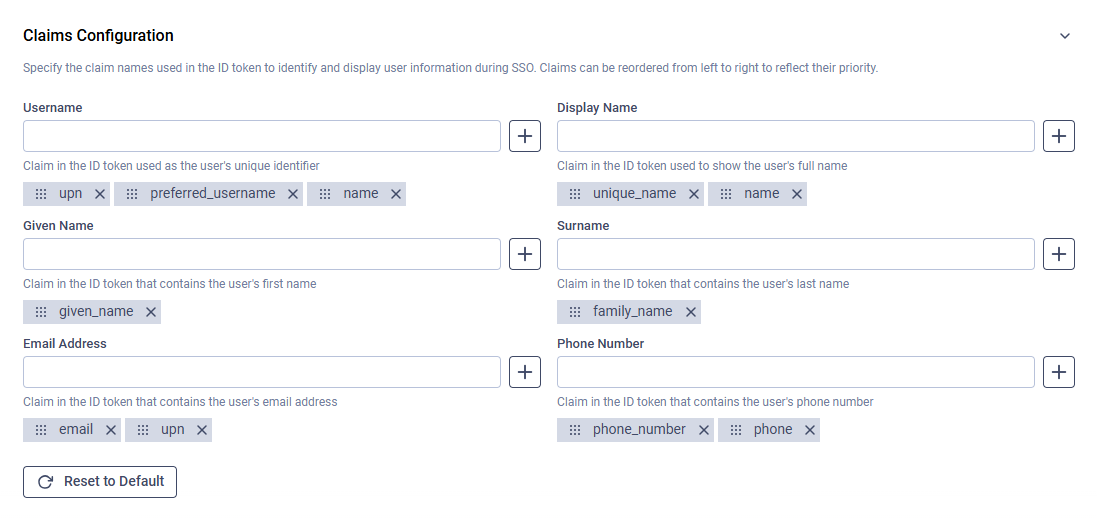
Task: Focus the Username claim input field
Action: 262,136
